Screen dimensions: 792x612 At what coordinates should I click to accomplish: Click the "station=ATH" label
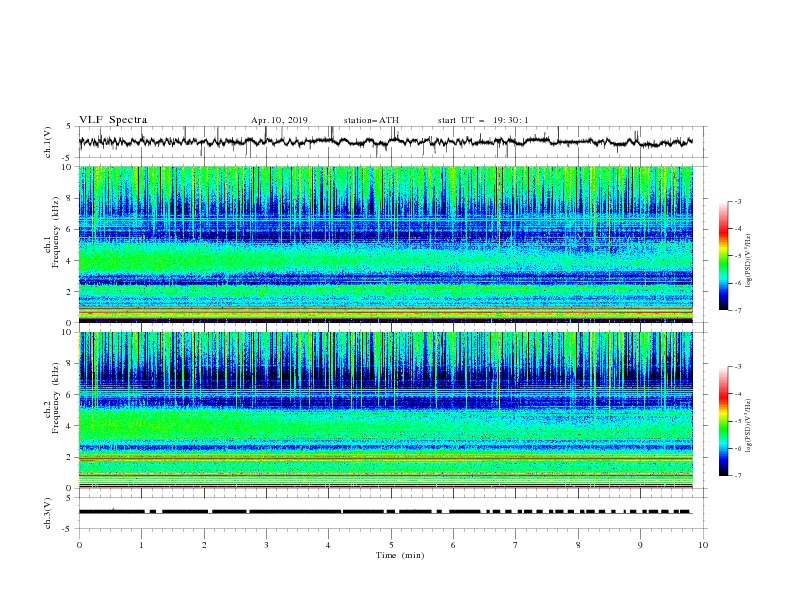pyautogui.click(x=371, y=120)
